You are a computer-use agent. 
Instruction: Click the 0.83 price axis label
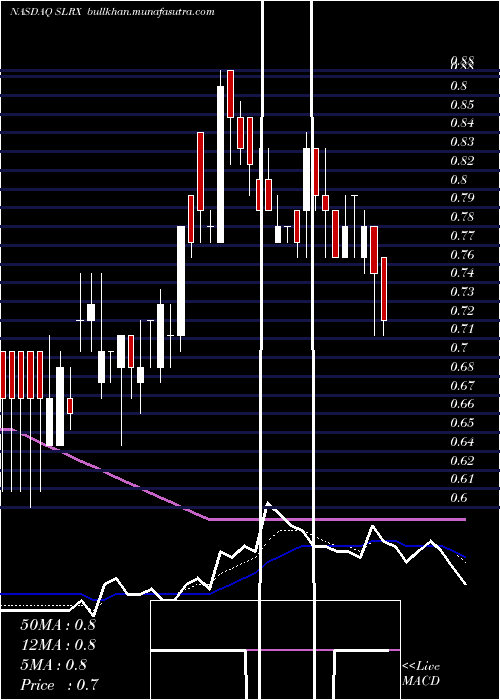click(x=462, y=142)
